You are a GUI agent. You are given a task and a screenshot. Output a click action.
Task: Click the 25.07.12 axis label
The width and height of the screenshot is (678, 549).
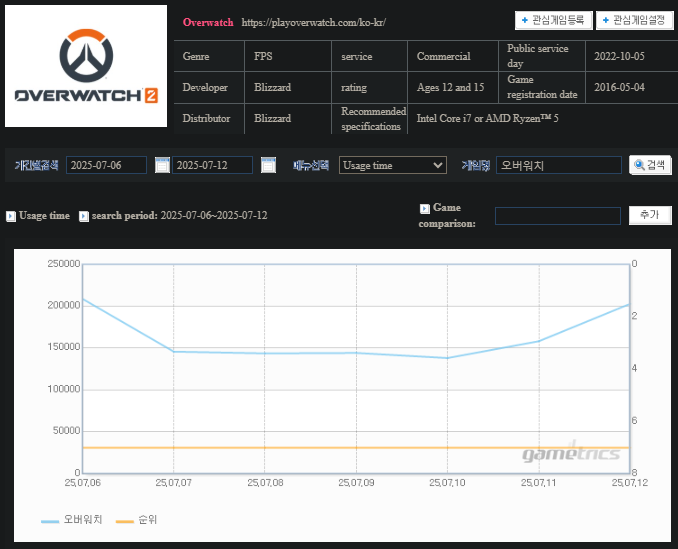[630, 483]
